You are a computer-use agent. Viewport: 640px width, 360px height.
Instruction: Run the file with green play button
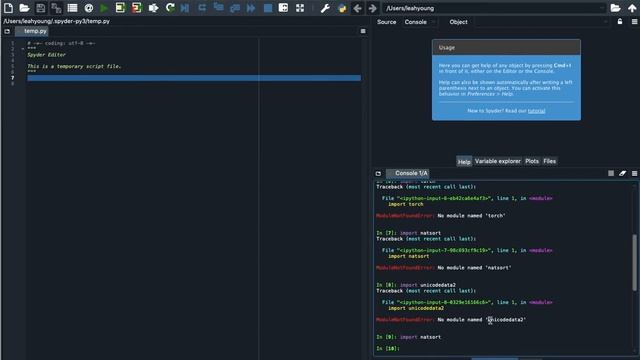pos(104,8)
